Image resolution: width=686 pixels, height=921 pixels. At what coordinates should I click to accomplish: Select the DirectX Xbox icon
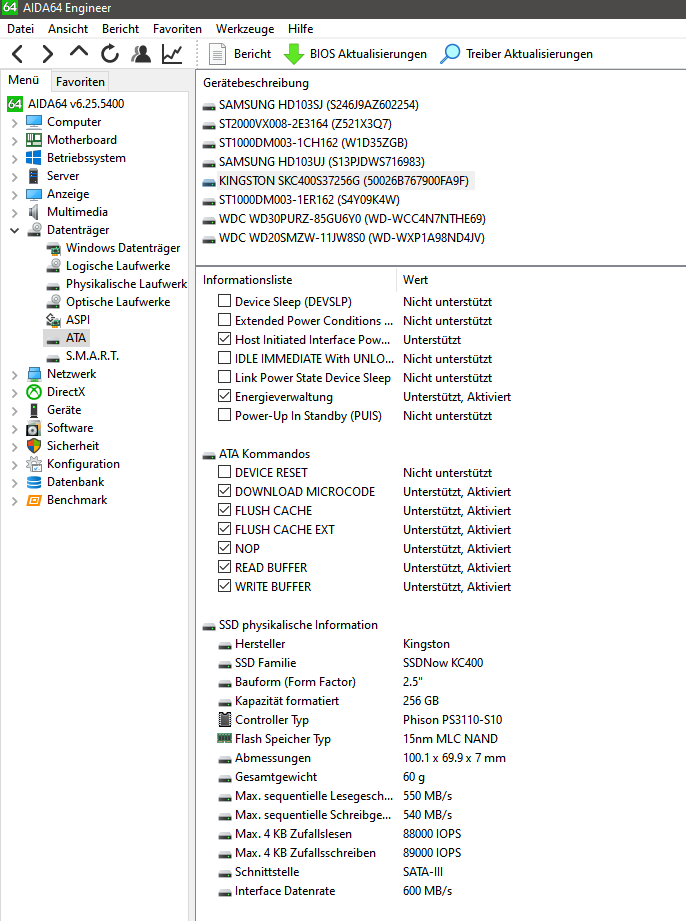tap(34, 392)
